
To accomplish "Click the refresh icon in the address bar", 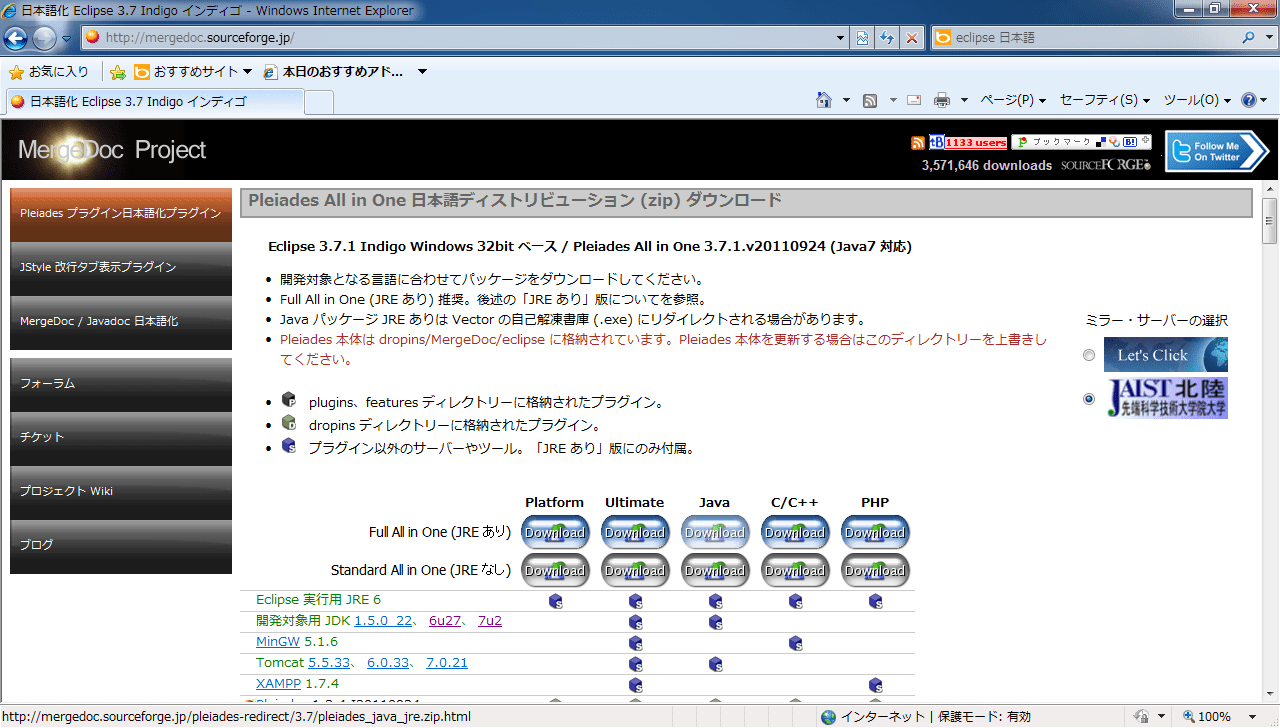I will (x=887, y=38).
